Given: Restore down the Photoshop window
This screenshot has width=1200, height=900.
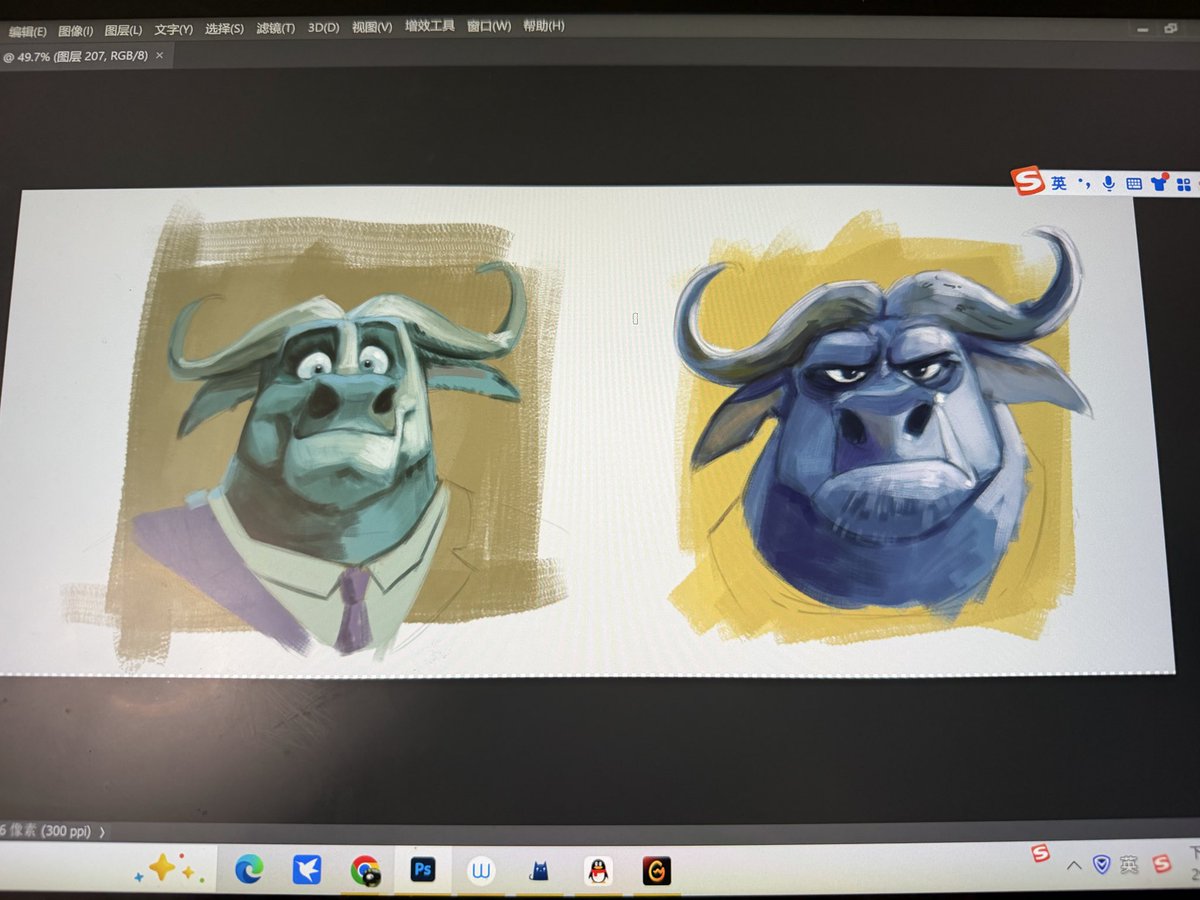Looking at the screenshot, I should (1171, 31).
